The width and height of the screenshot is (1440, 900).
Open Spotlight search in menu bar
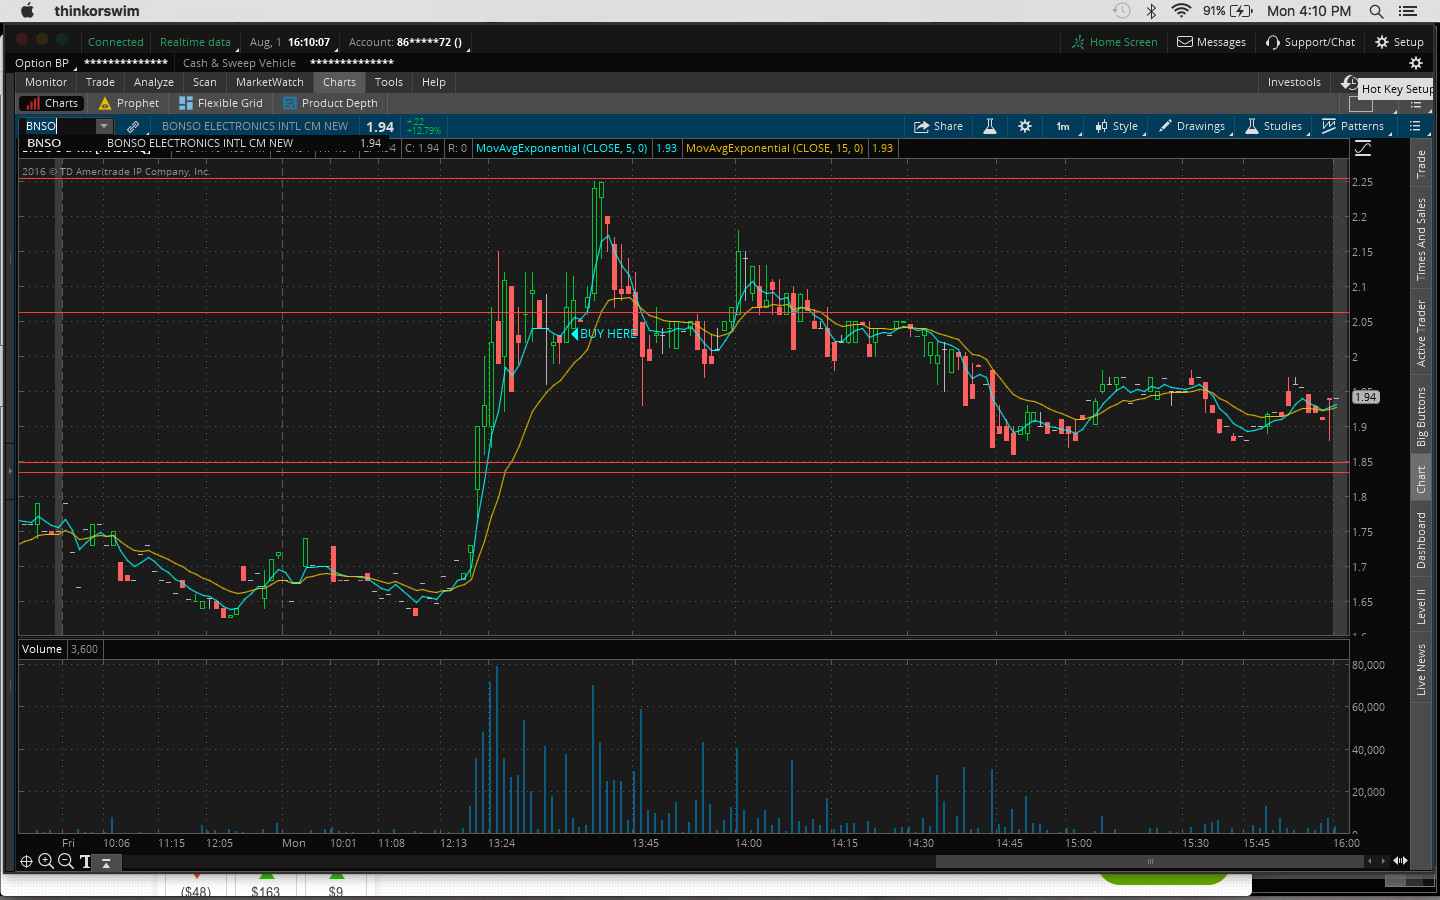click(1376, 11)
